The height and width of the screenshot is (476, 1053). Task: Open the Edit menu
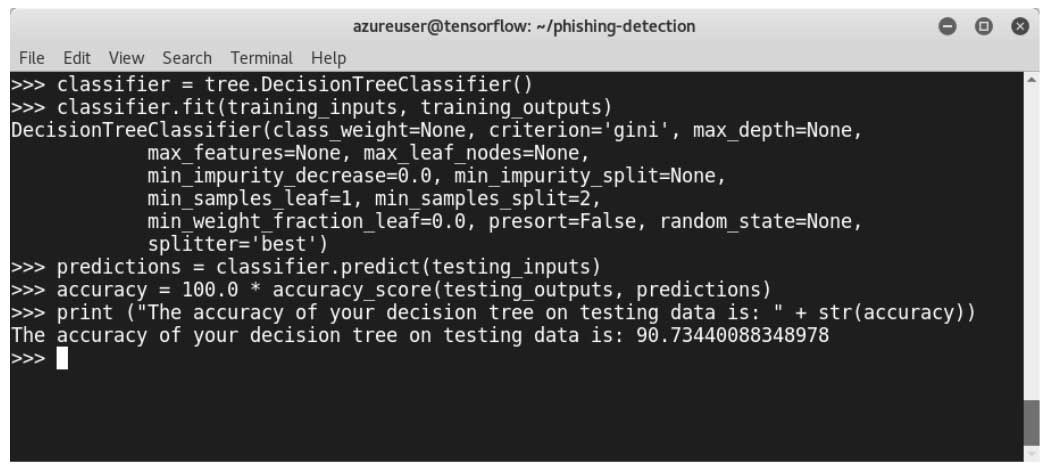(77, 58)
